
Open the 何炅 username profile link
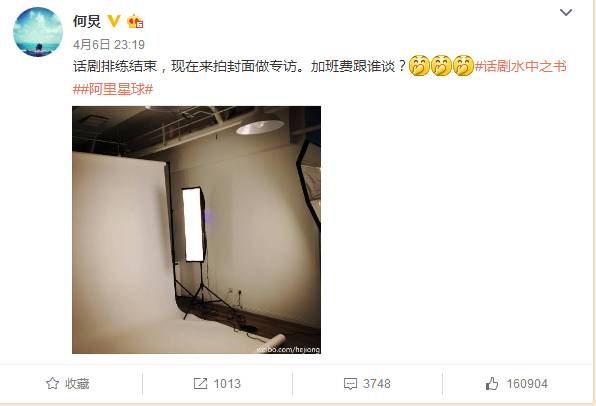(87, 21)
